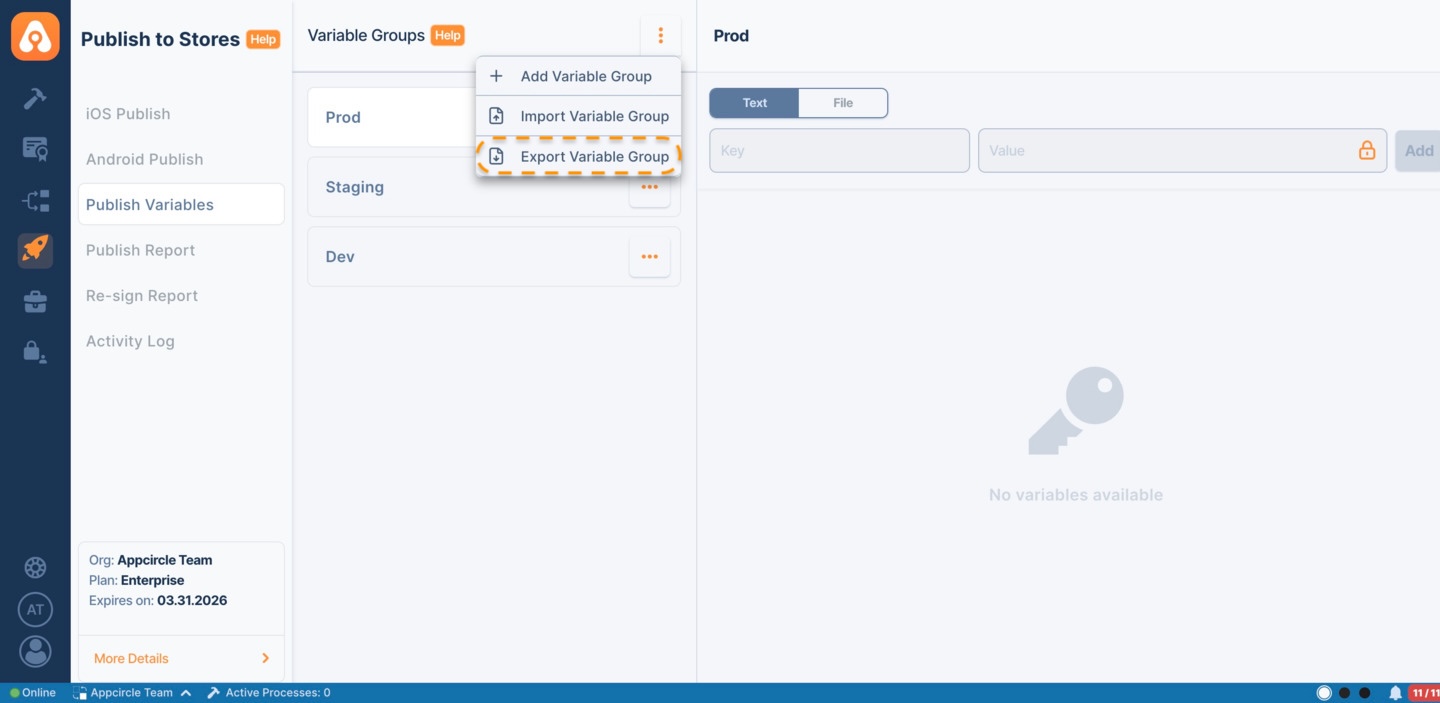Click inside the Key input field
Viewport: 1440px width, 703px height.
838,150
